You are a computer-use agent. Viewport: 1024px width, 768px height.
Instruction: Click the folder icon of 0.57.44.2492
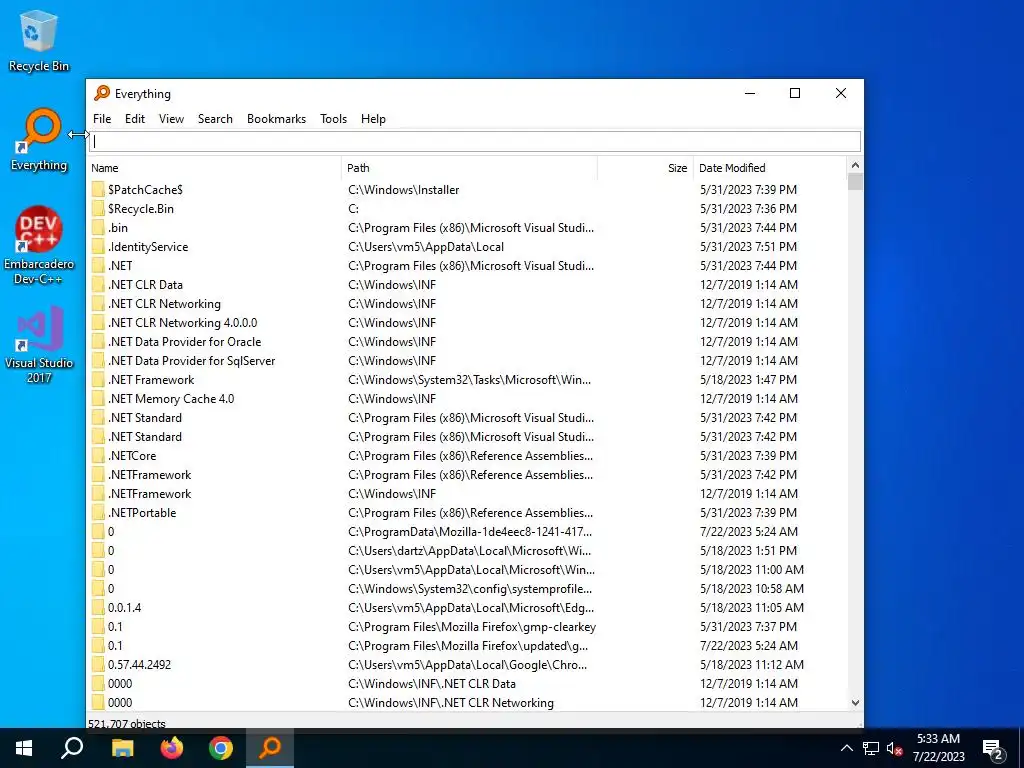[x=98, y=664]
